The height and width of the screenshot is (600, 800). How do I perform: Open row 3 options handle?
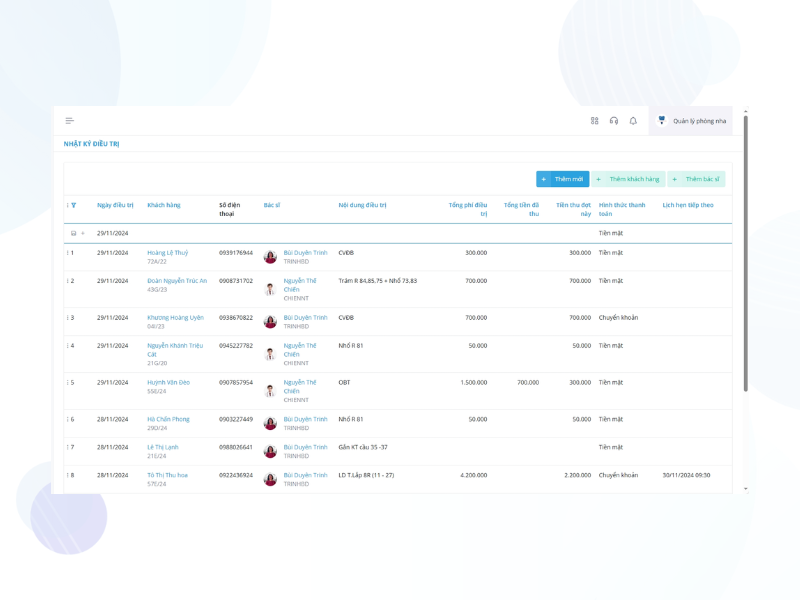[x=67, y=317]
